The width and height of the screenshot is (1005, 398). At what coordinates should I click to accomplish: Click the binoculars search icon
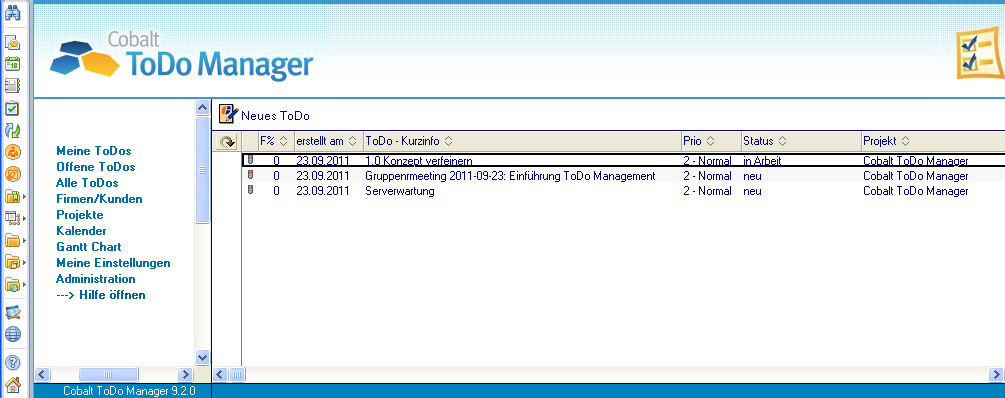click(13, 13)
